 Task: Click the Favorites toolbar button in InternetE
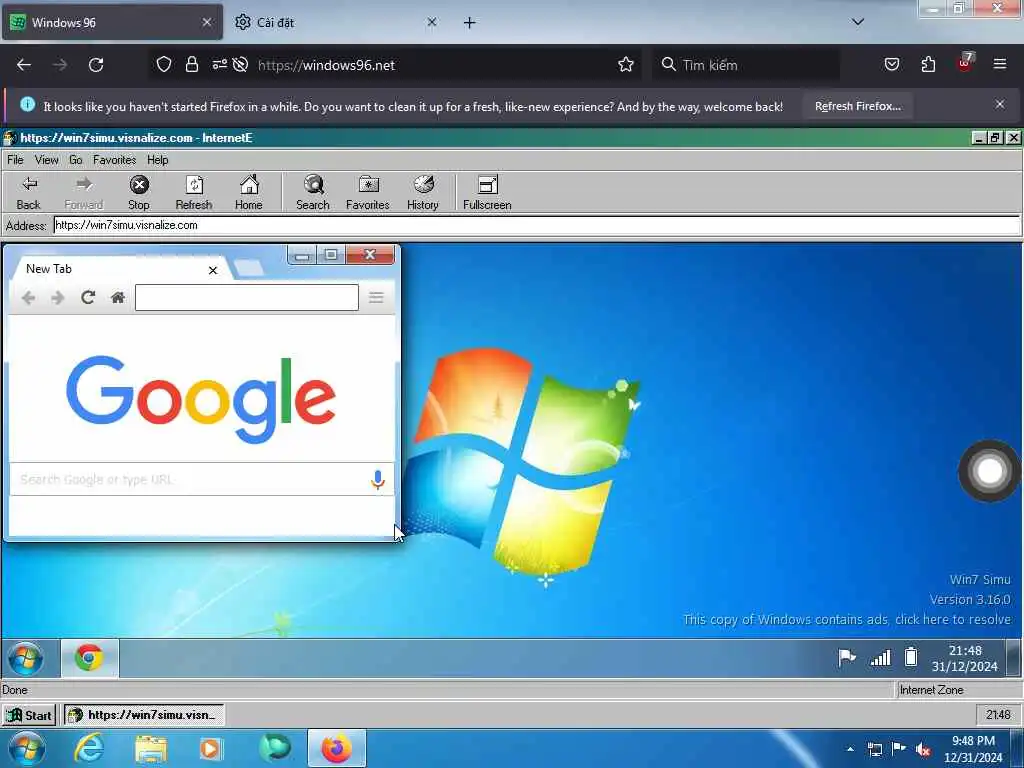[368, 193]
